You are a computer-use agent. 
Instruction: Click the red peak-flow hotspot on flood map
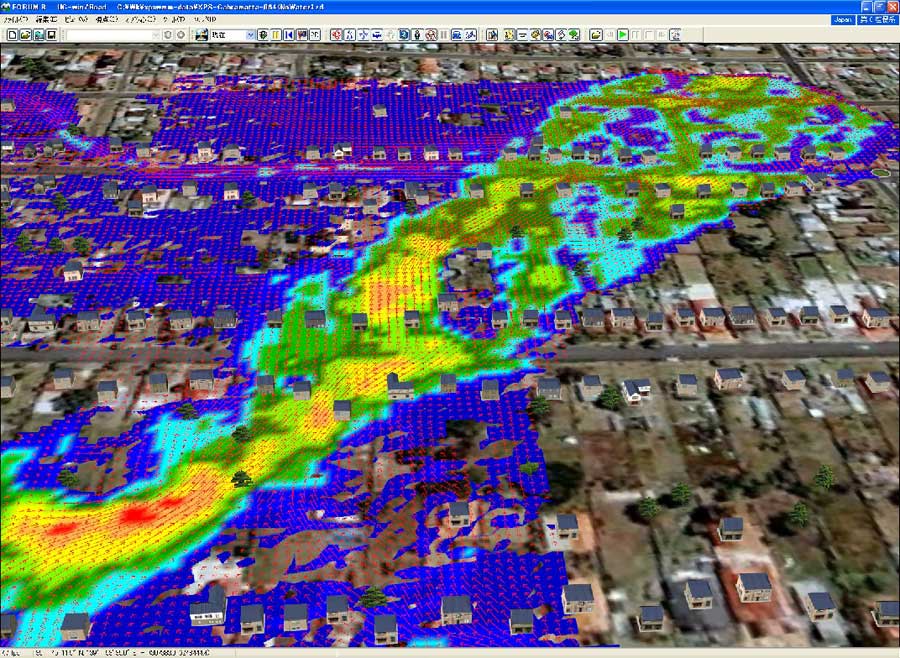[x=136, y=515]
